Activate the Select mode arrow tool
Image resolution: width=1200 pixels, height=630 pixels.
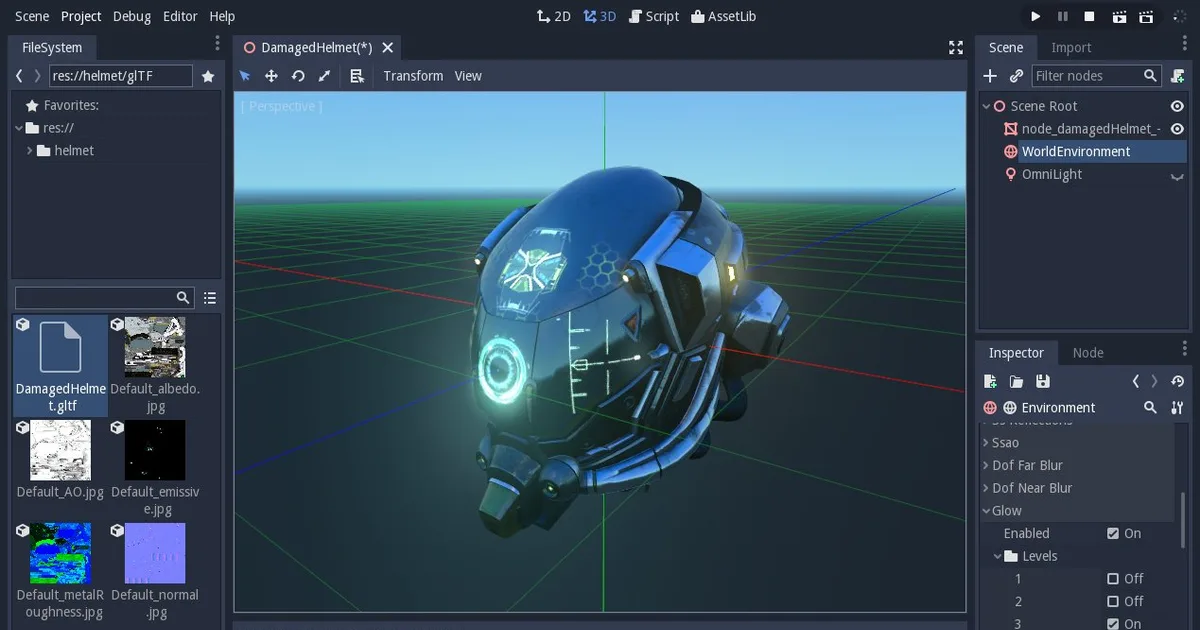[245, 76]
